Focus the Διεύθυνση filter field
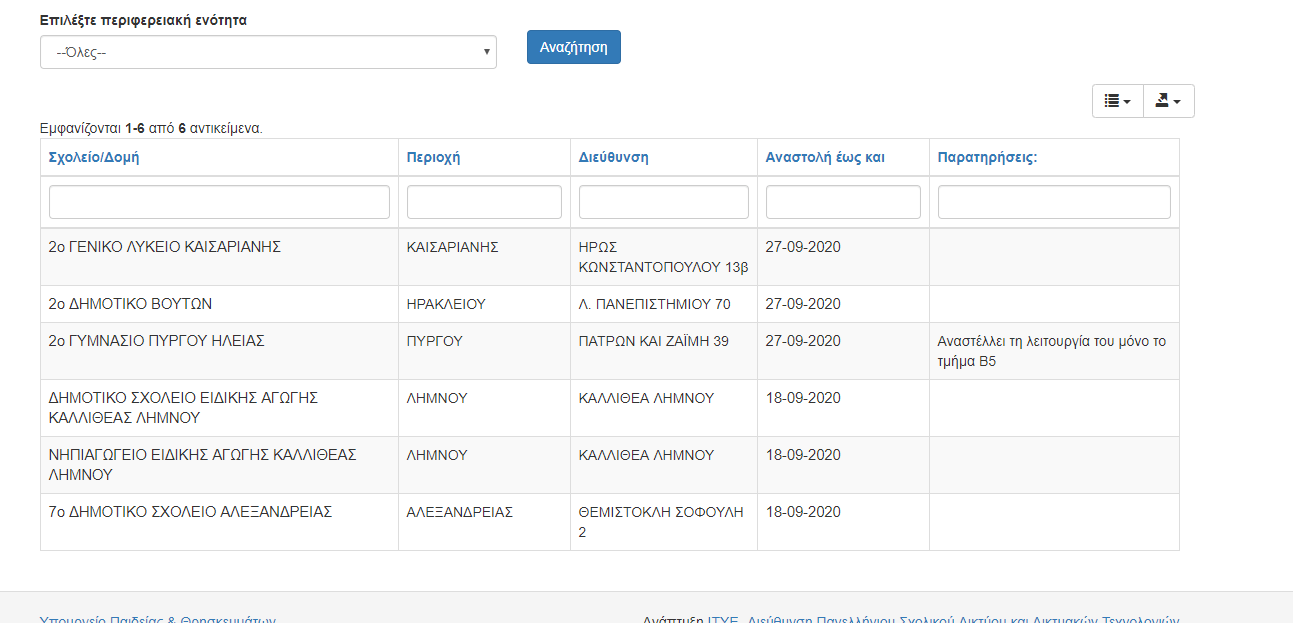Screen dimensions: 1293x623 click(663, 202)
